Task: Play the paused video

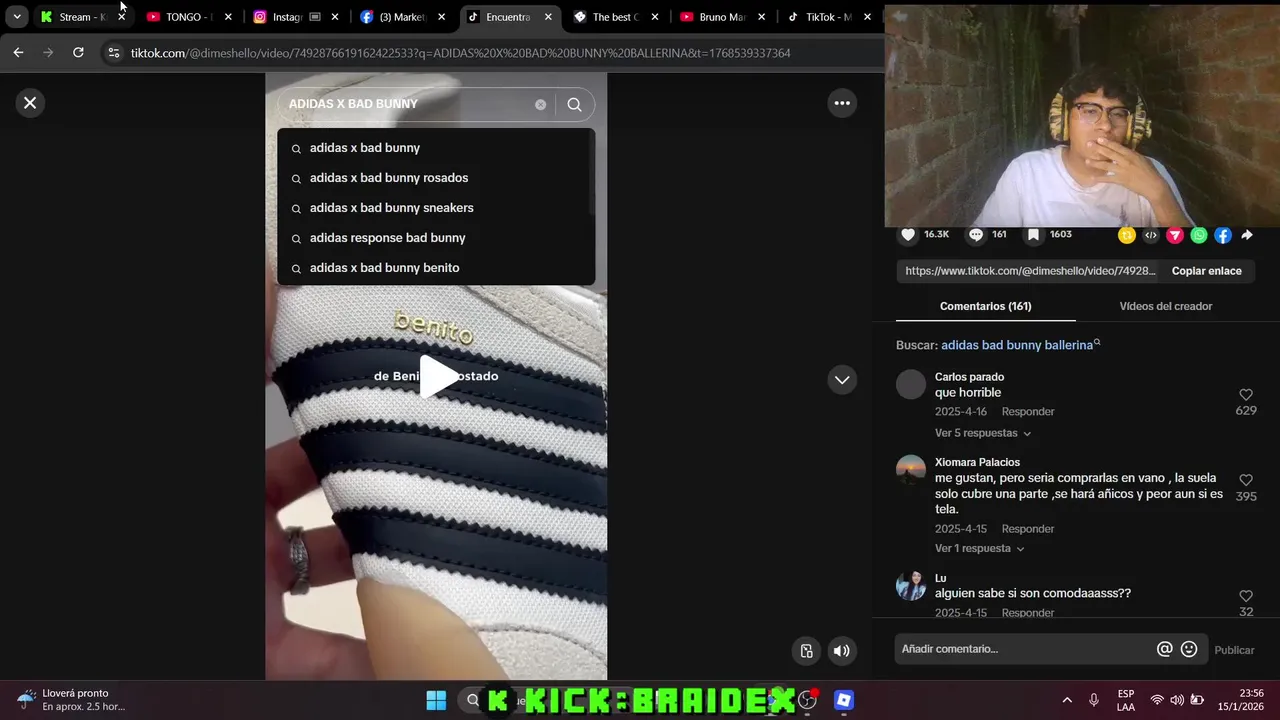Action: pyautogui.click(x=437, y=377)
